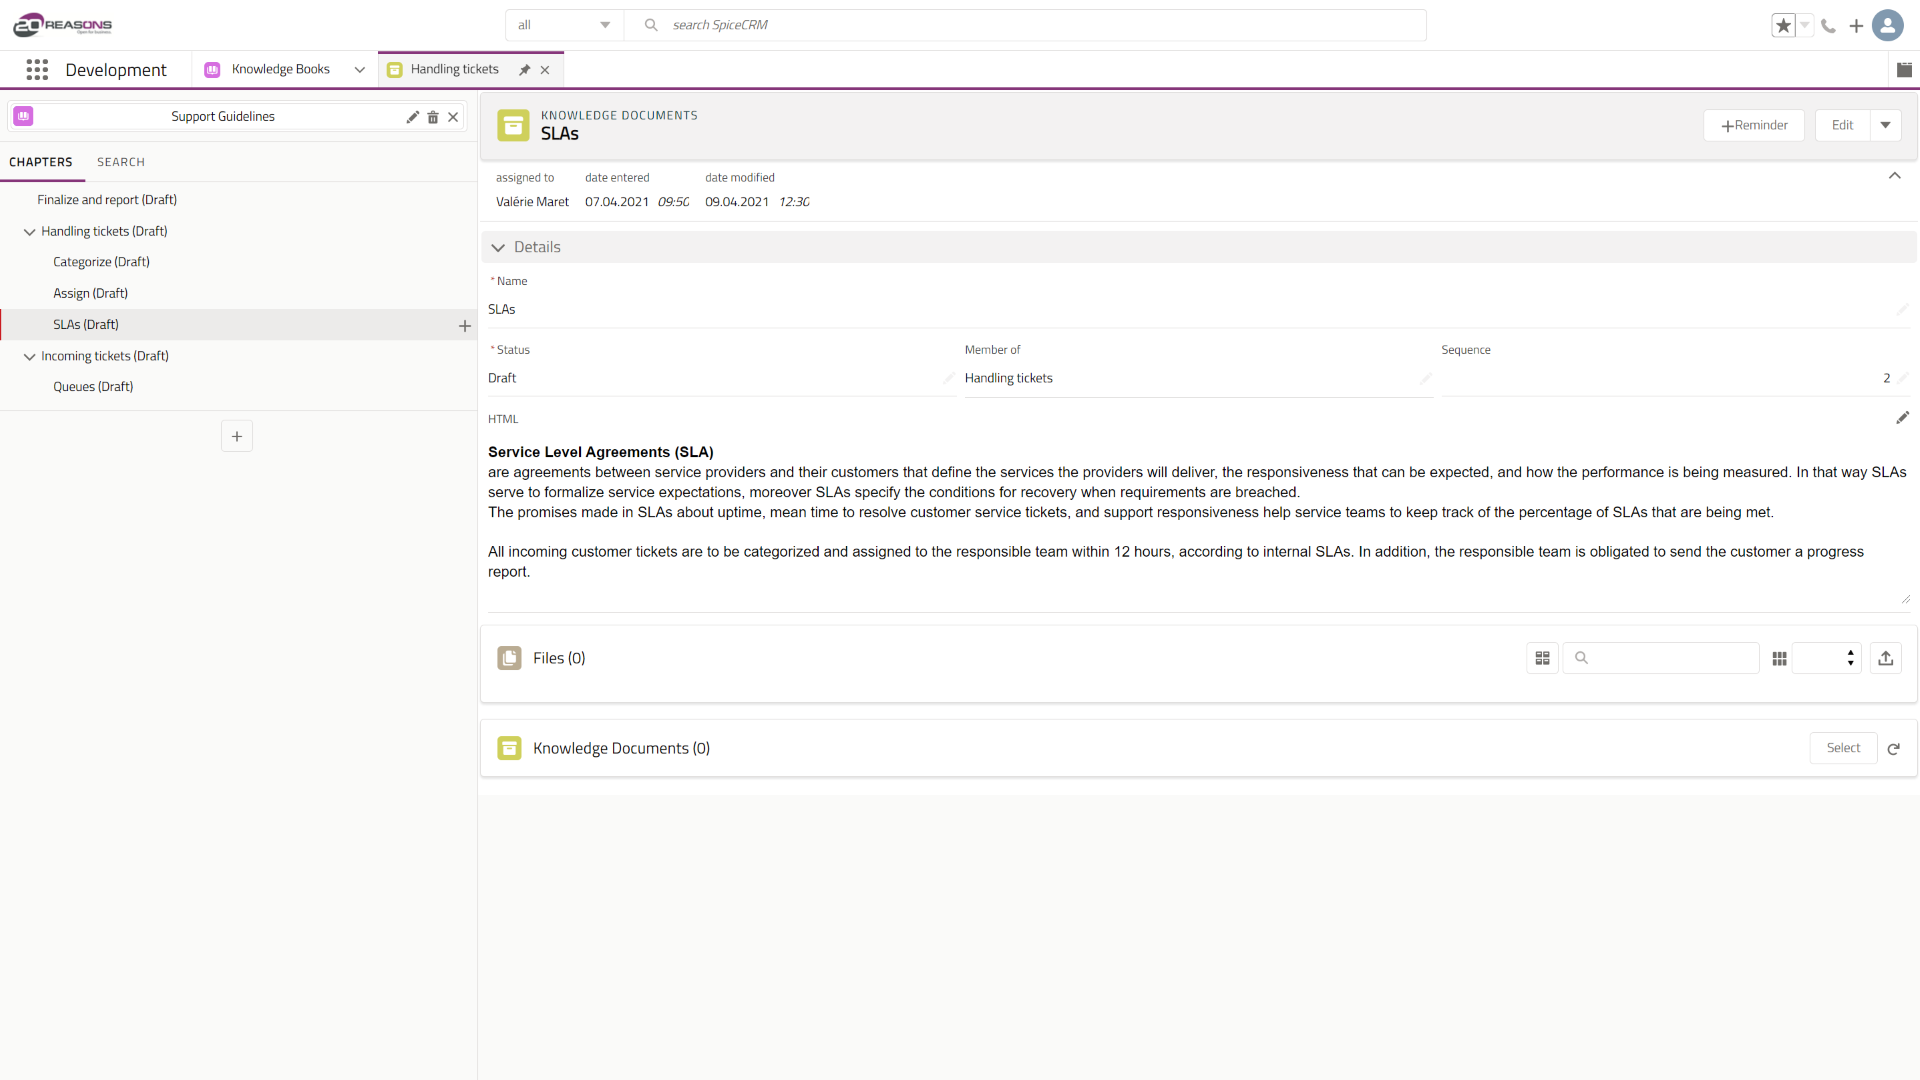Delete Support Guidelines with trash icon
This screenshot has height=1080, width=1920.
click(433, 117)
